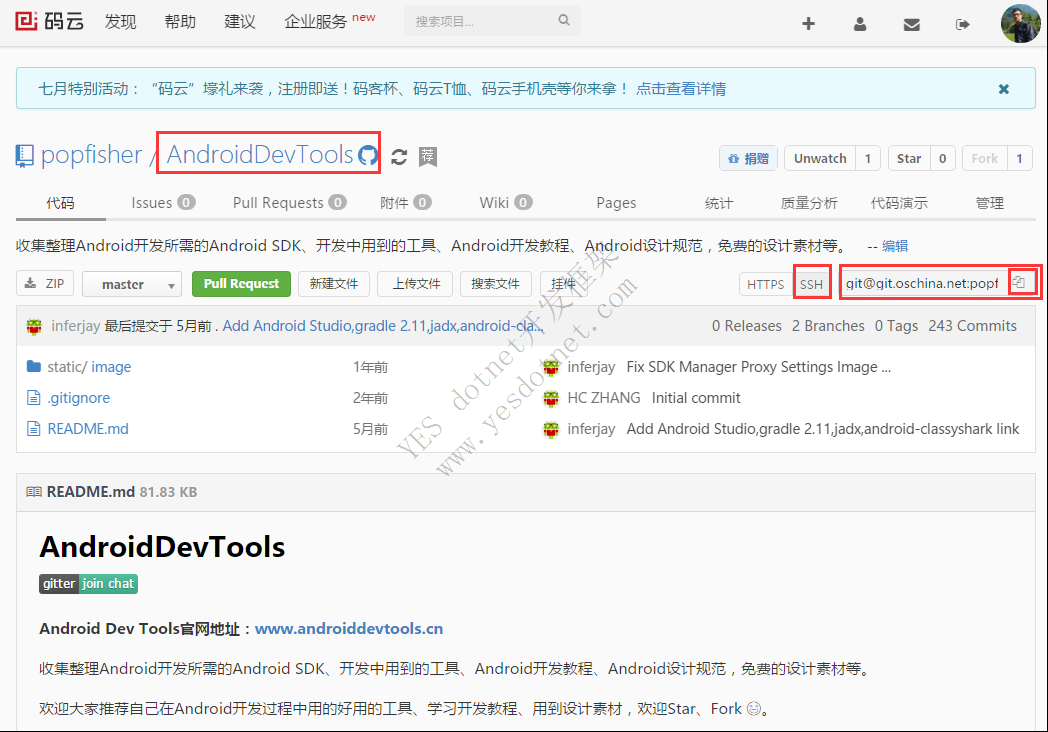
Task: Click the 上传文件 button
Action: (x=416, y=283)
